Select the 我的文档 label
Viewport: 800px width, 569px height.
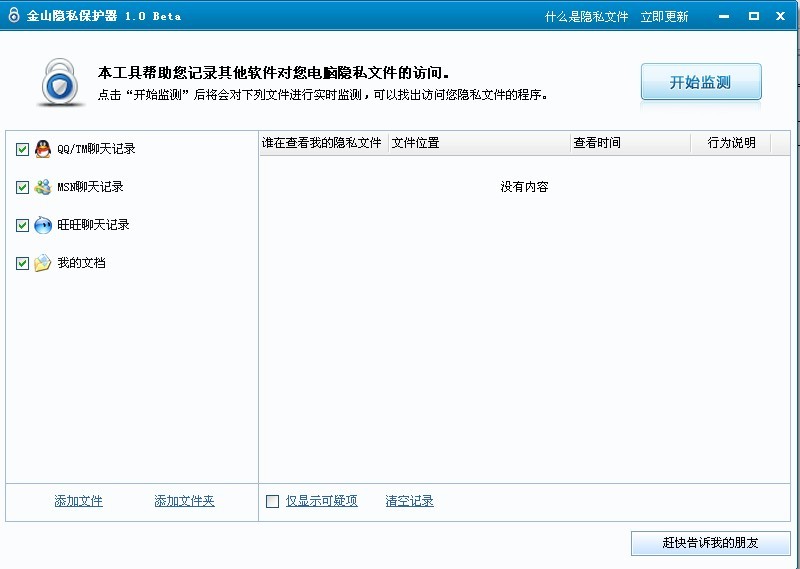81,263
